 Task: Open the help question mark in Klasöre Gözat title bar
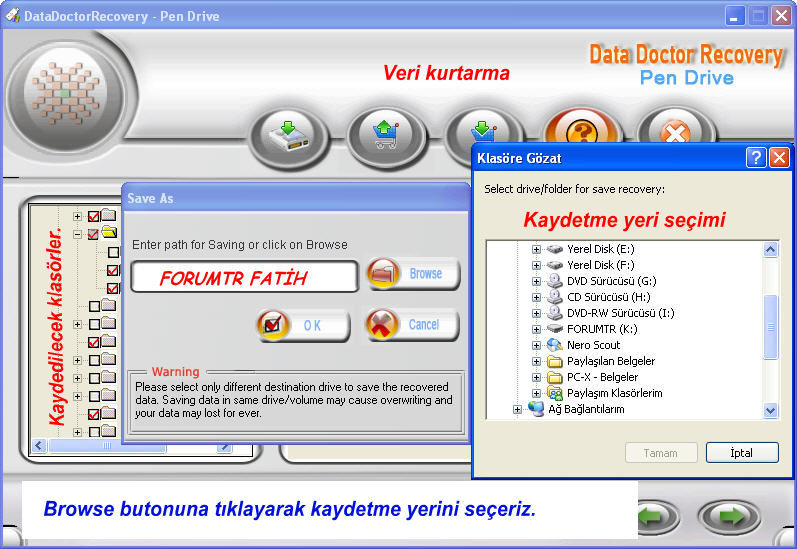tap(756, 158)
